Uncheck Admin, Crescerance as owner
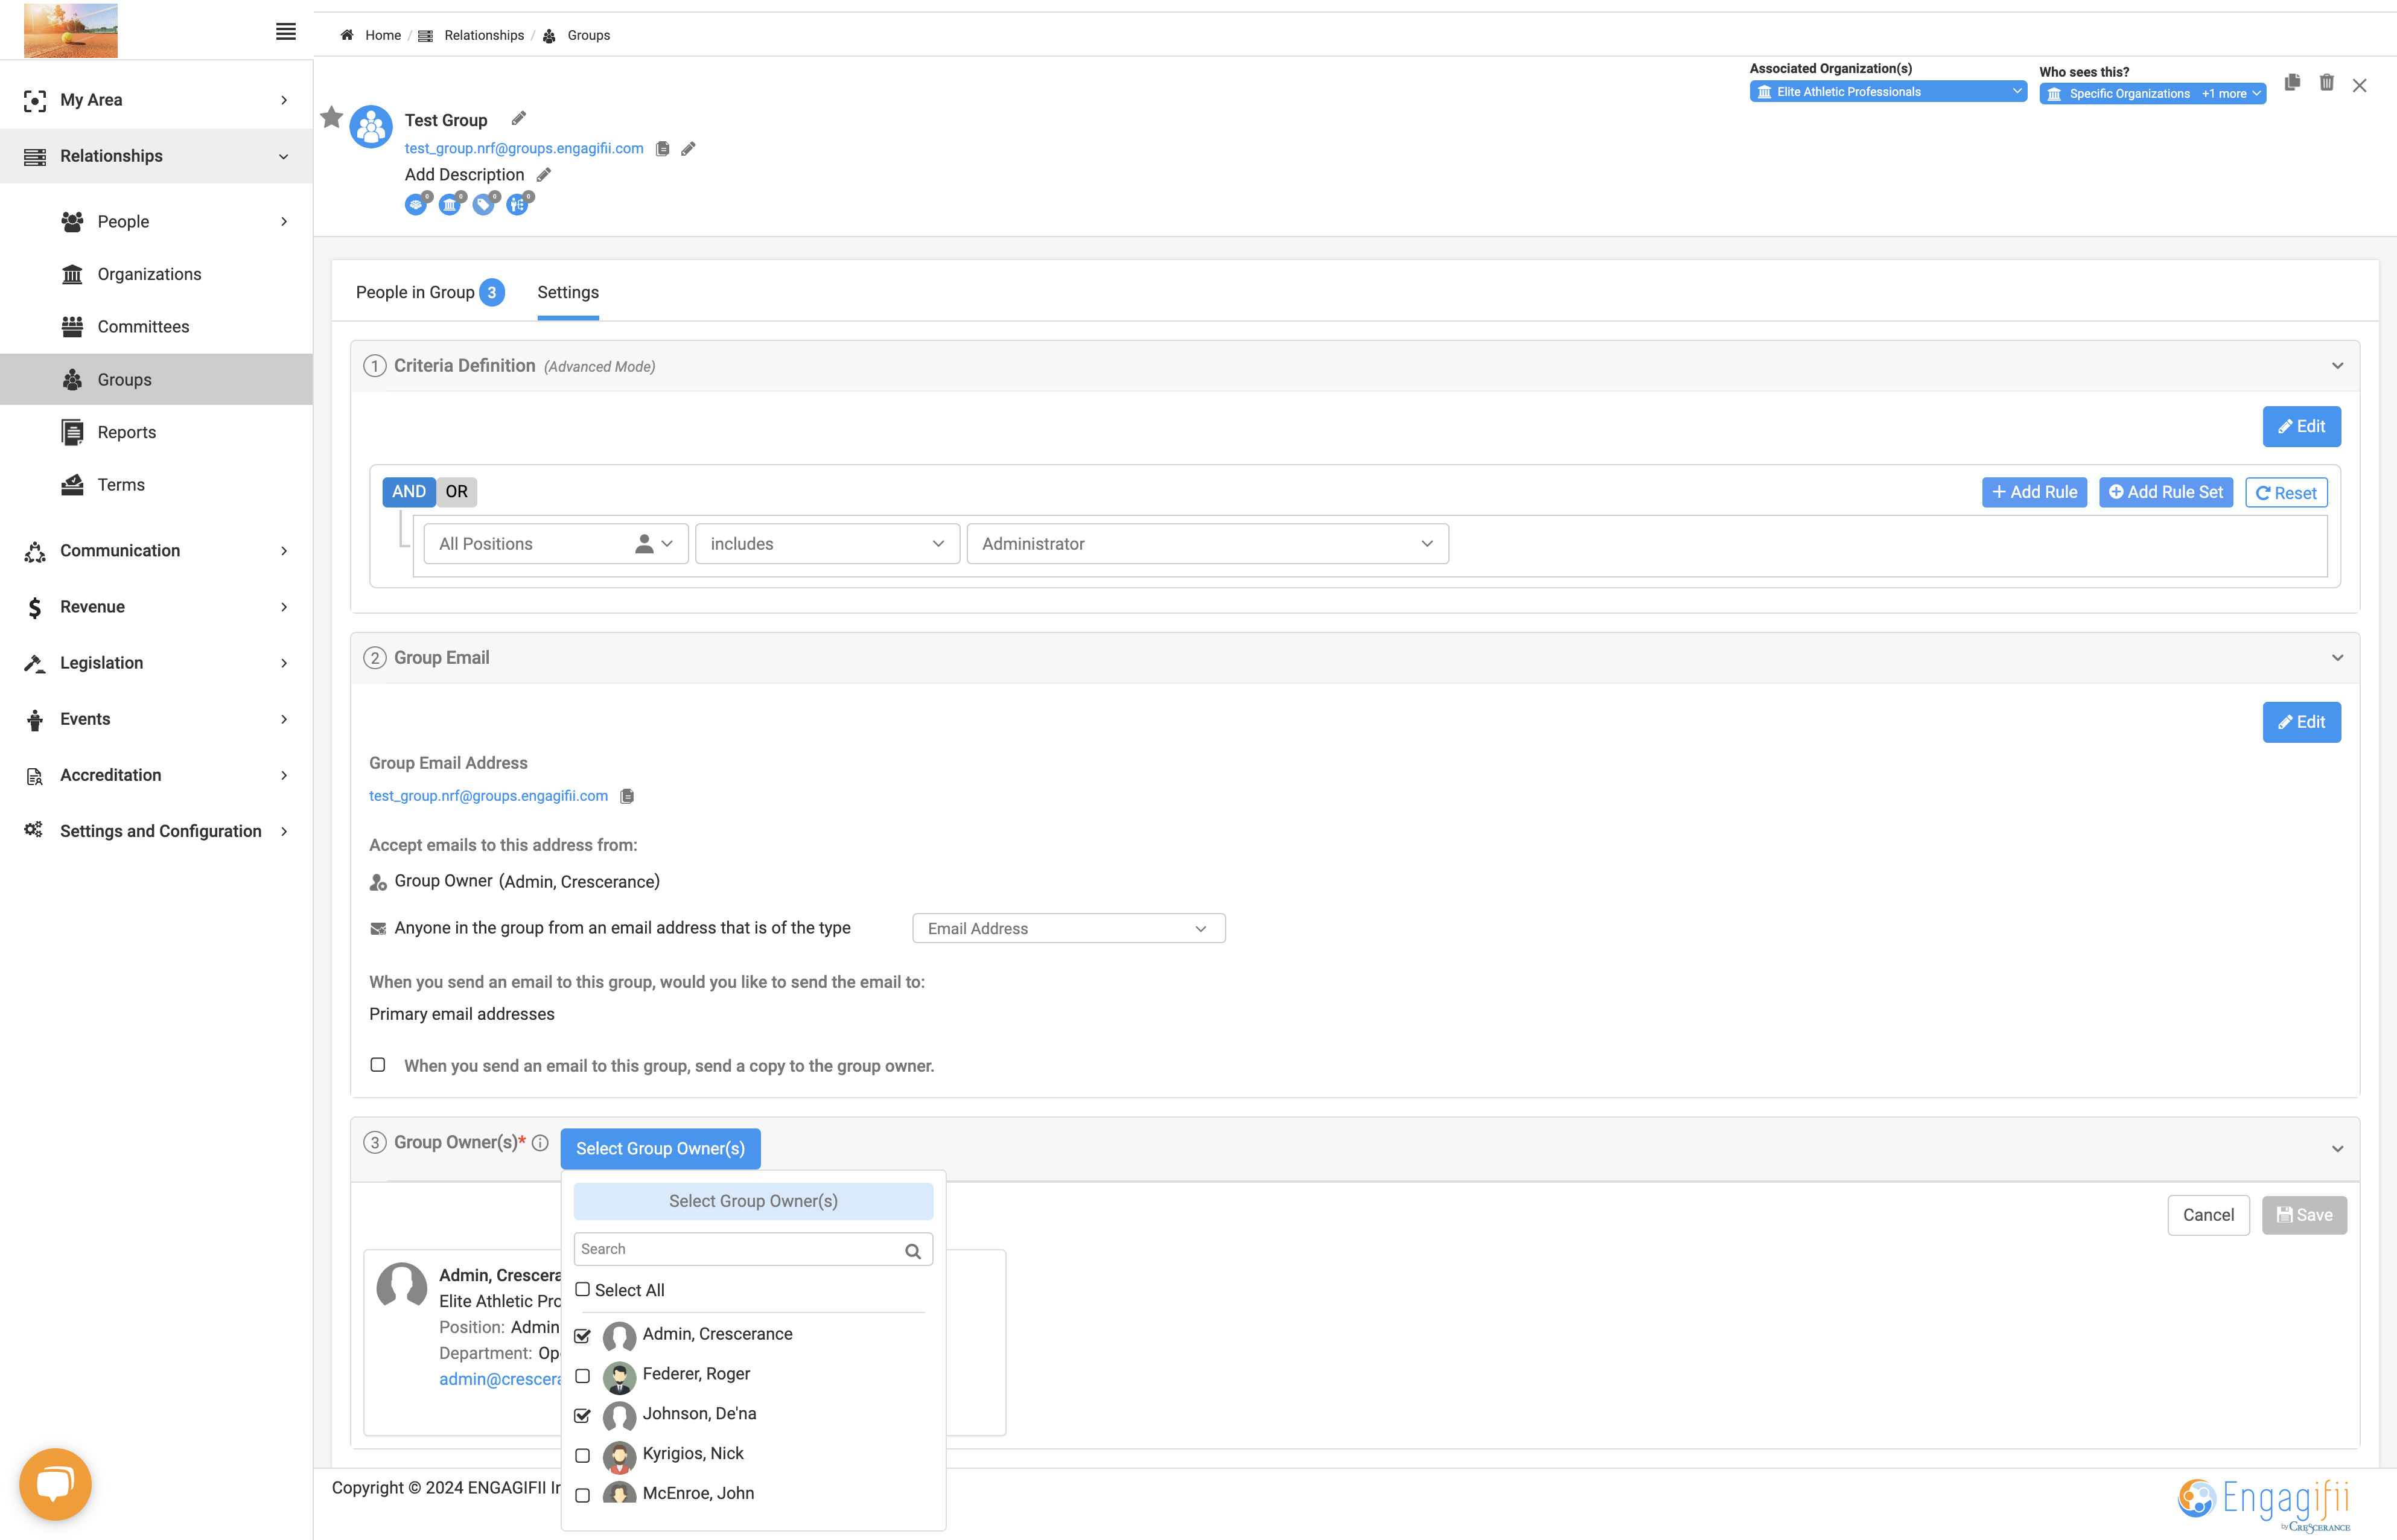Screen dimensions: 2397x1540 582,1336
